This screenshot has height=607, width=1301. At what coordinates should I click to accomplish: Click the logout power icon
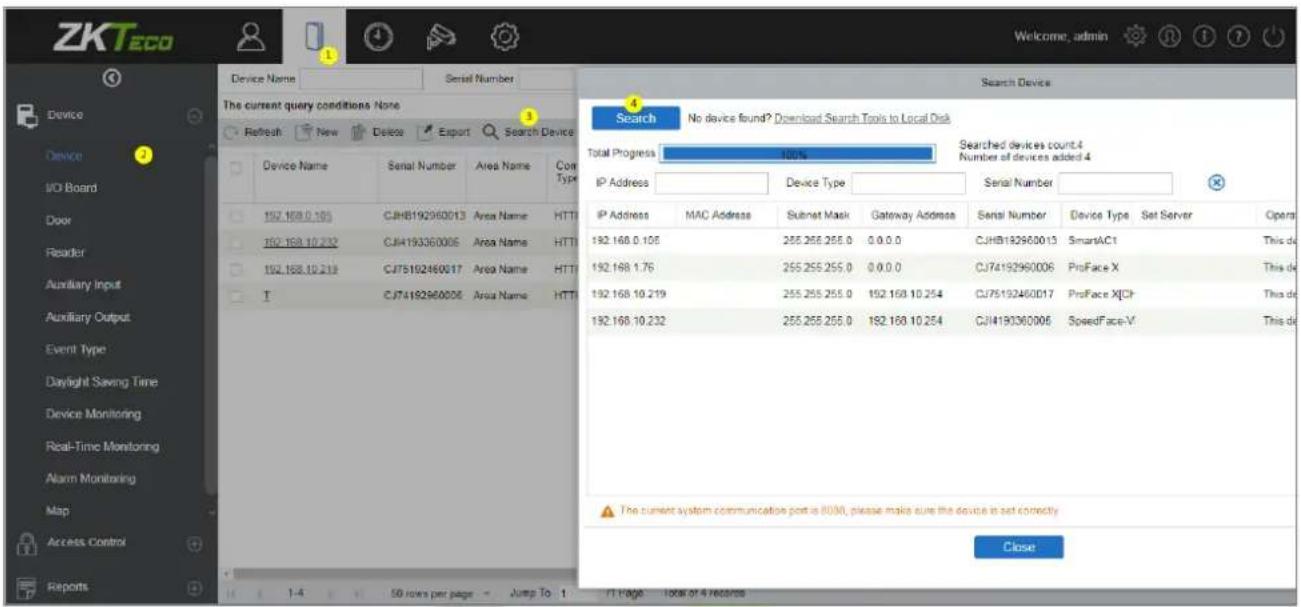tap(1274, 35)
